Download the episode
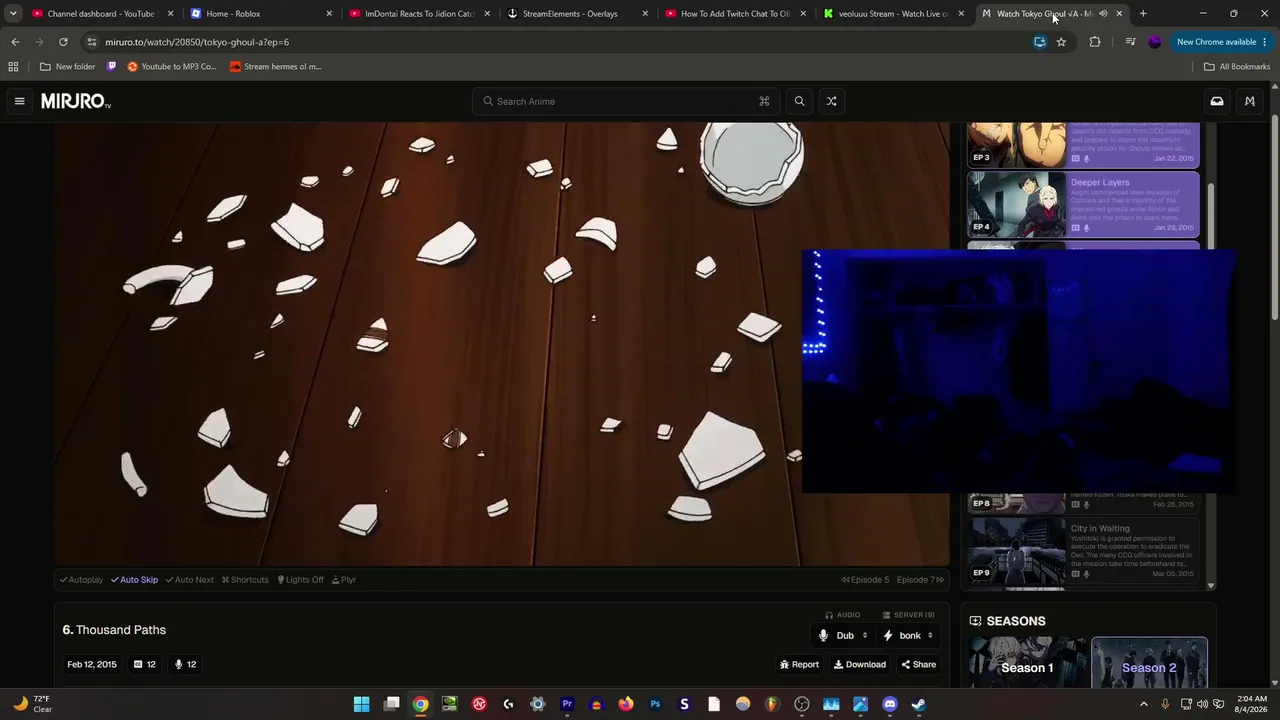This screenshot has height=720, width=1280. [x=860, y=665]
